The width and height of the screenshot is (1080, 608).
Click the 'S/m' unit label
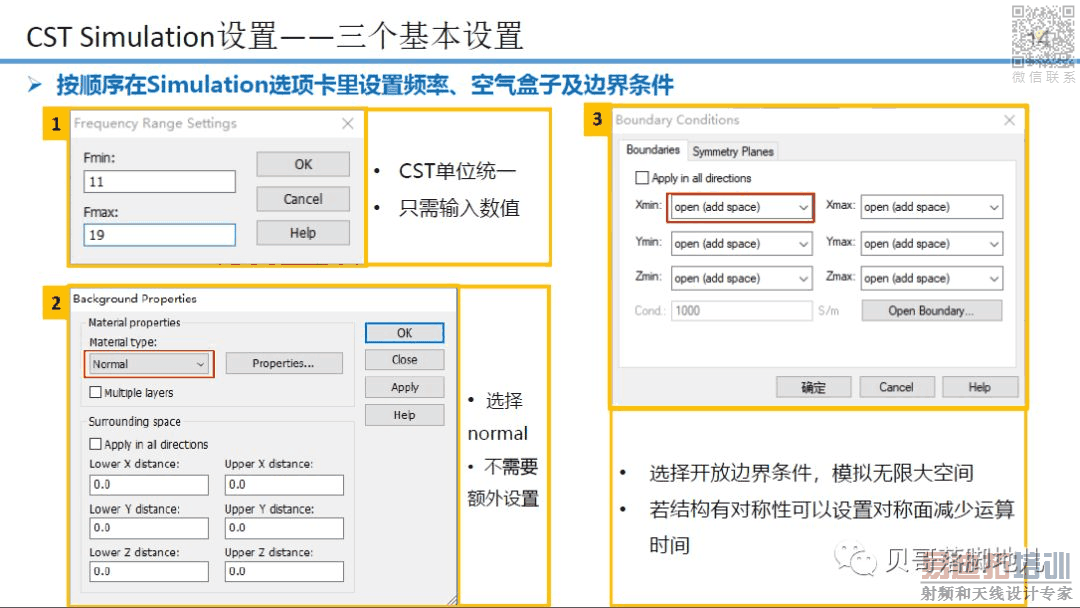pyautogui.click(x=829, y=311)
